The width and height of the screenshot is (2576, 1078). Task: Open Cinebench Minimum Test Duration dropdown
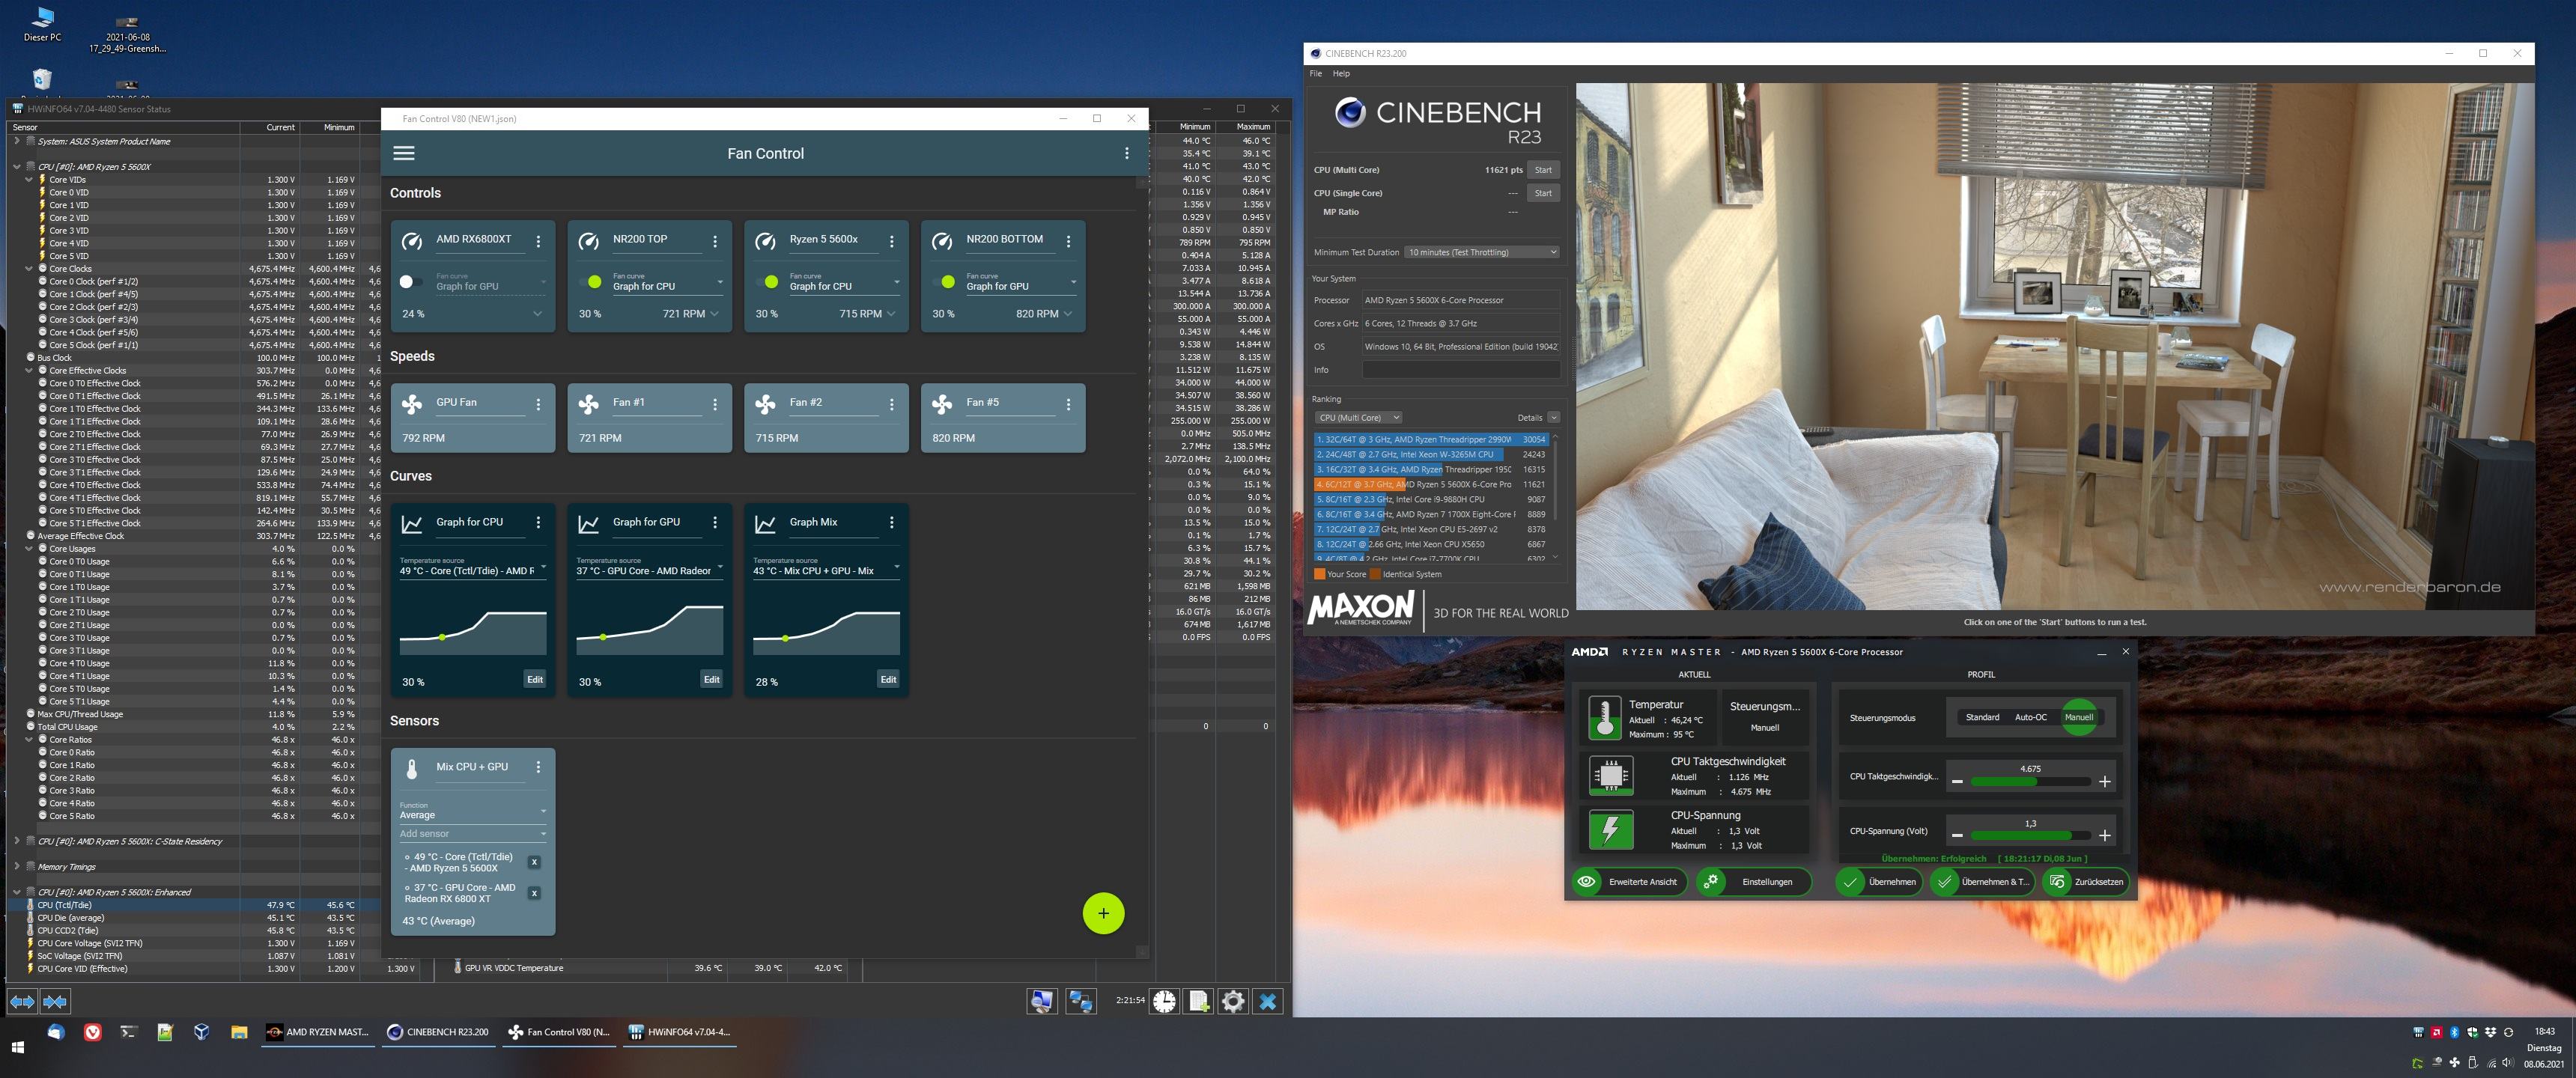[1481, 252]
